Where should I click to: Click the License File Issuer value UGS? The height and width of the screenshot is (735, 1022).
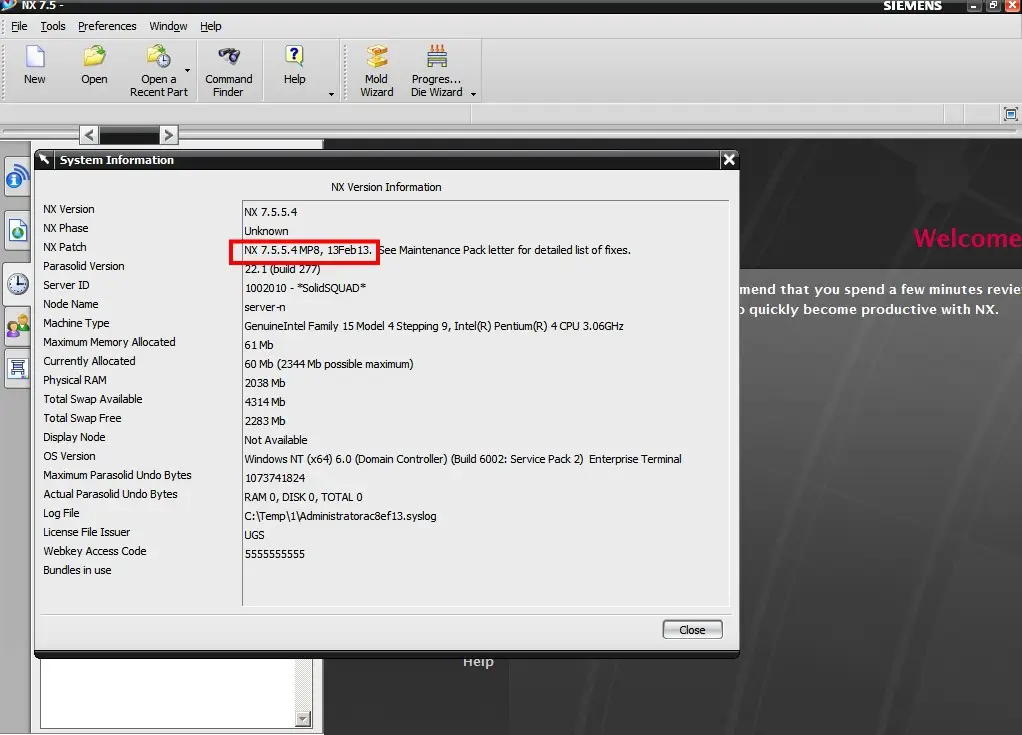254,535
